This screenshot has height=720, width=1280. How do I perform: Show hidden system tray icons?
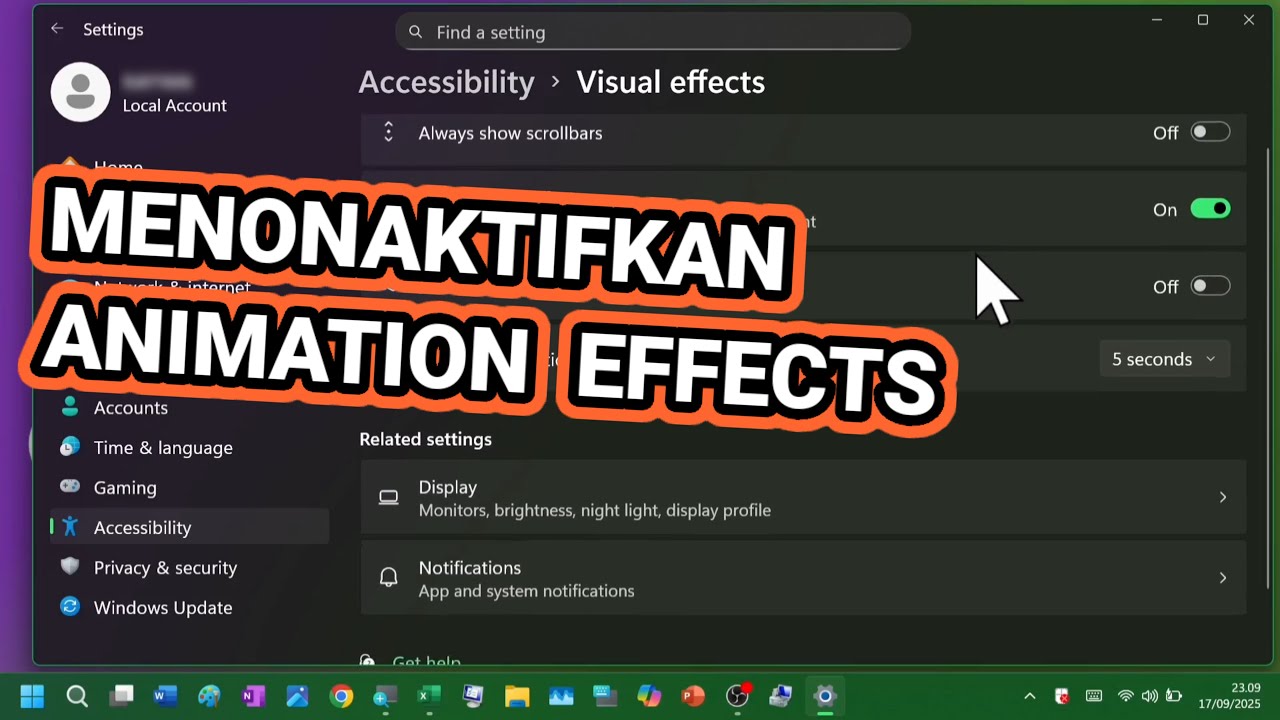(x=1029, y=696)
